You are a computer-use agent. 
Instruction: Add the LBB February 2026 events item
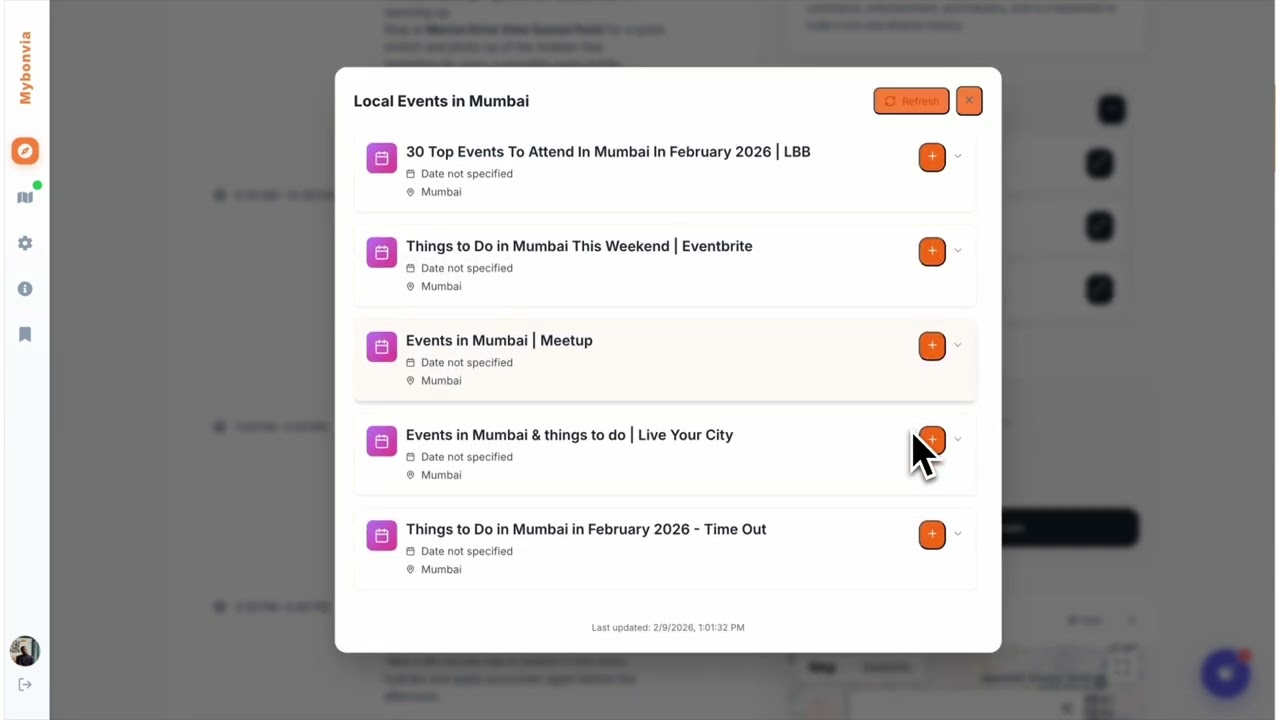point(932,157)
